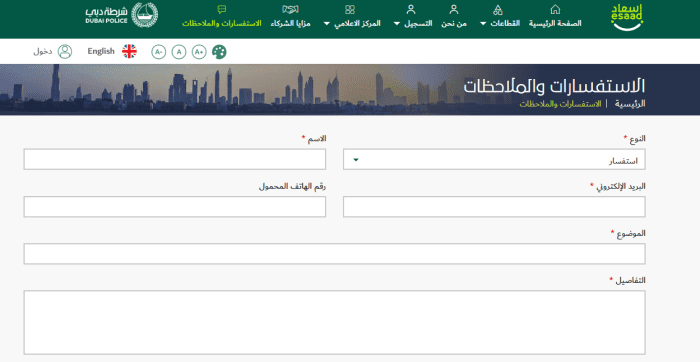700x362 pixels.
Task: Reset font size with A icon
Action: pos(179,52)
